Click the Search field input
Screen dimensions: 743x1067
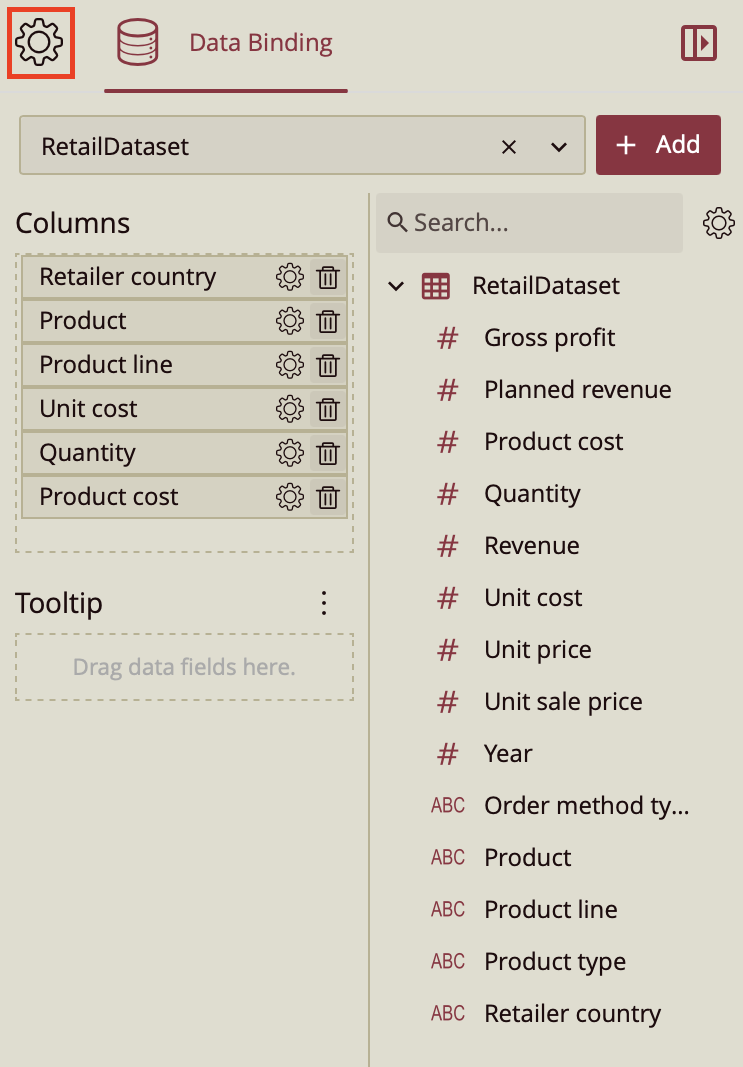540,223
